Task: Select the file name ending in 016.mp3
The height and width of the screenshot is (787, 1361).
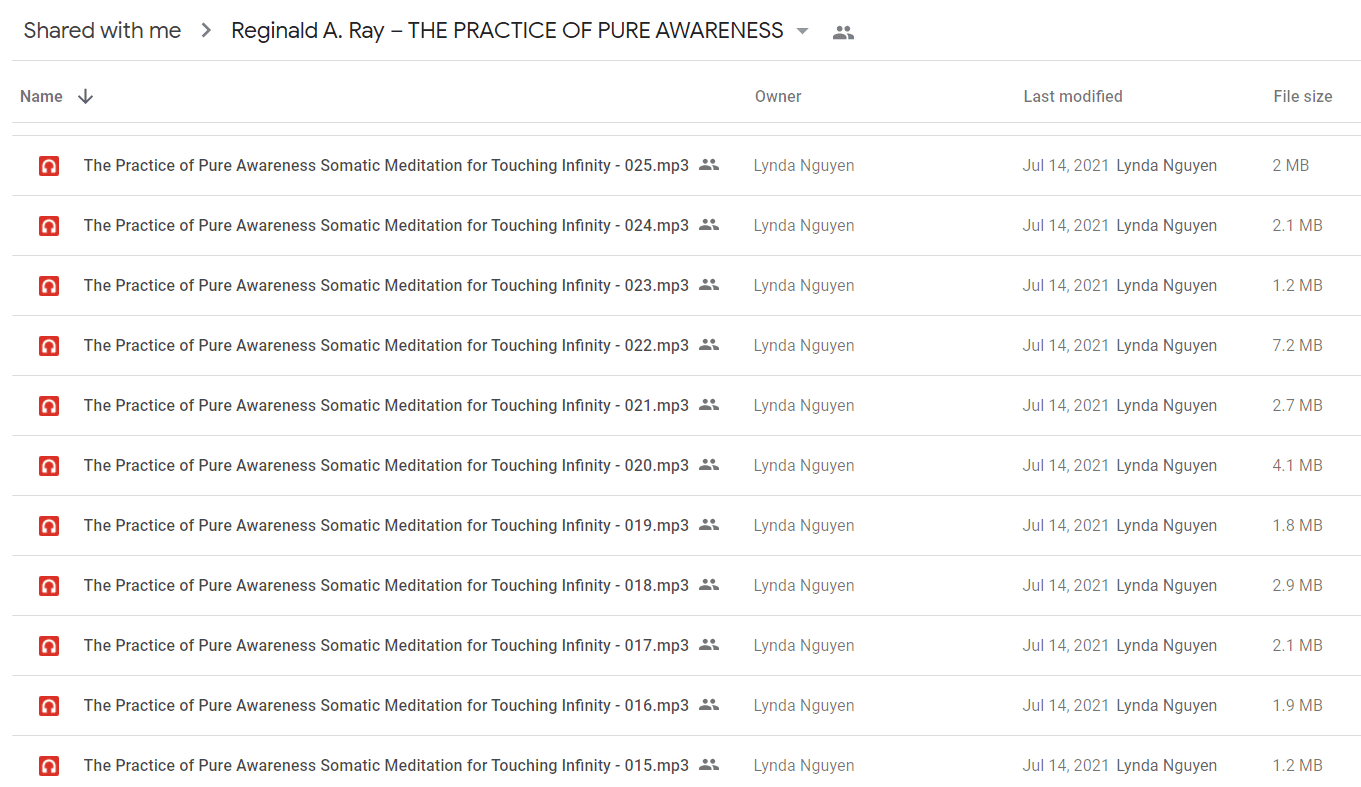Action: coord(386,706)
